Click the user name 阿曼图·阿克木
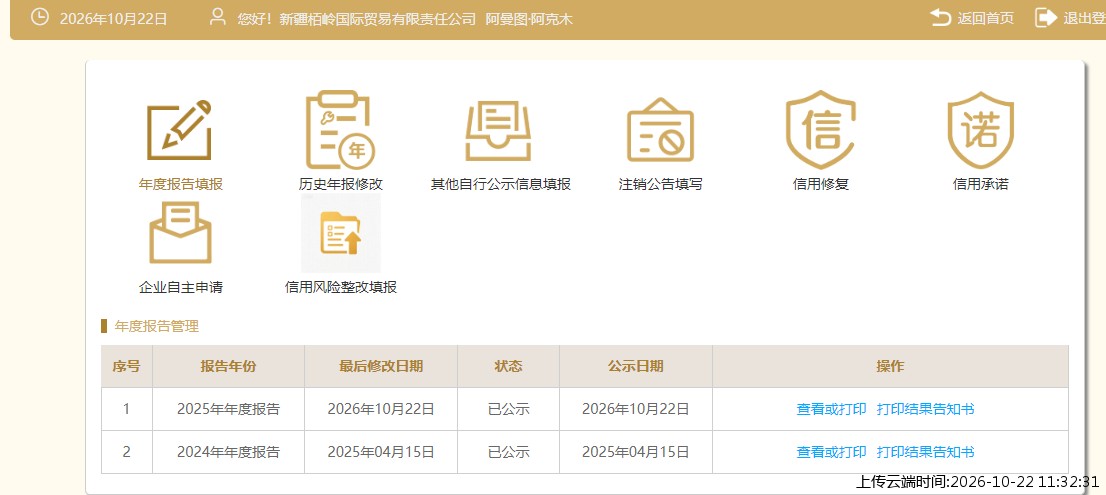 (x=529, y=19)
